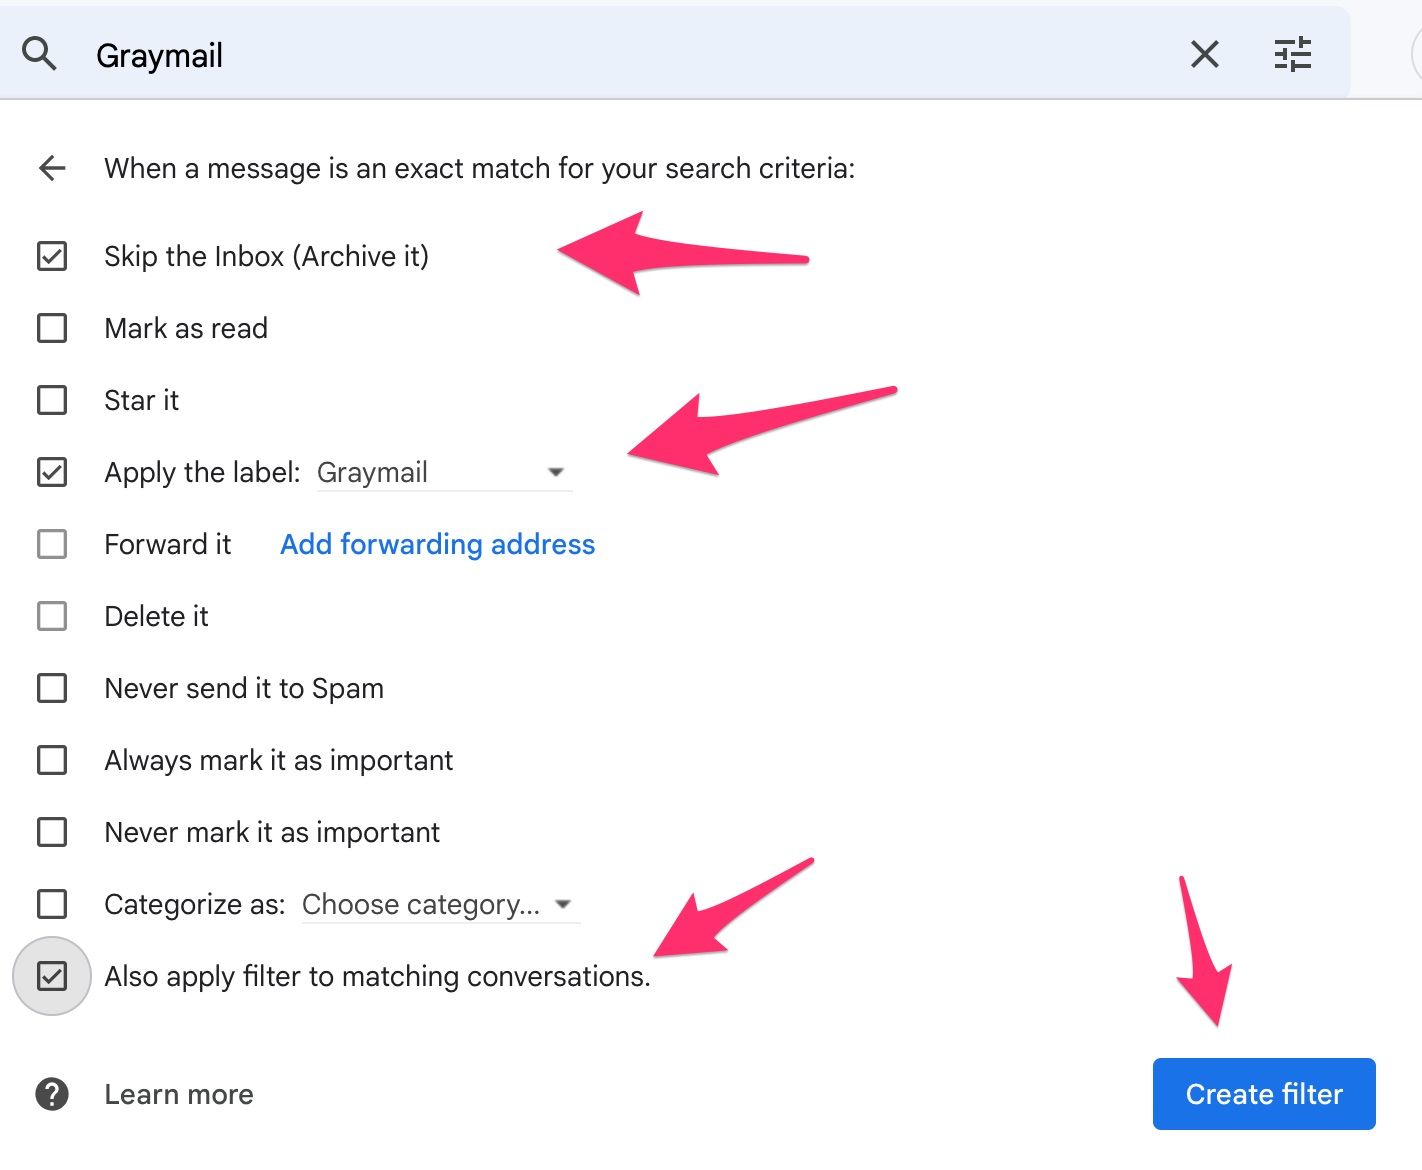This screenshot has height=1170, width=1422.
Task: Tick the Delete it checkbox
Action: [52, 616]
